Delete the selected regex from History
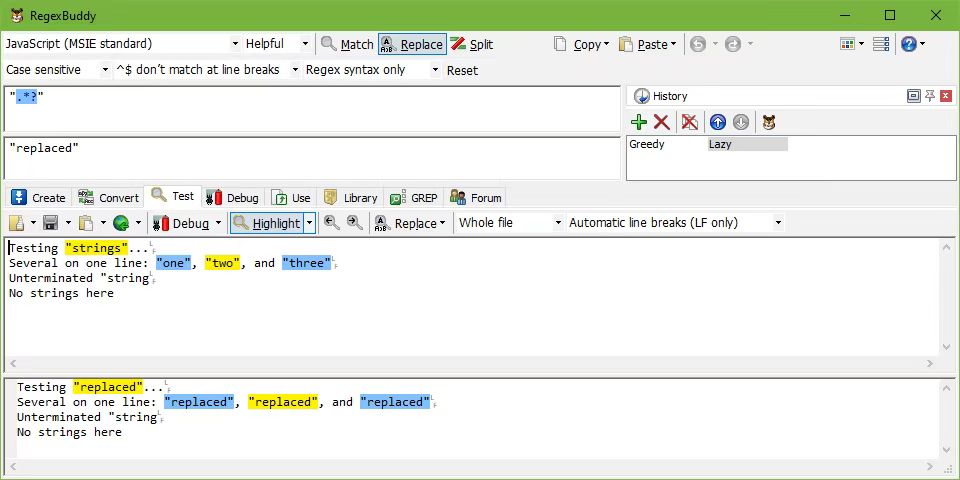Screen dimensions: 960x480 [x=662, y=122]
